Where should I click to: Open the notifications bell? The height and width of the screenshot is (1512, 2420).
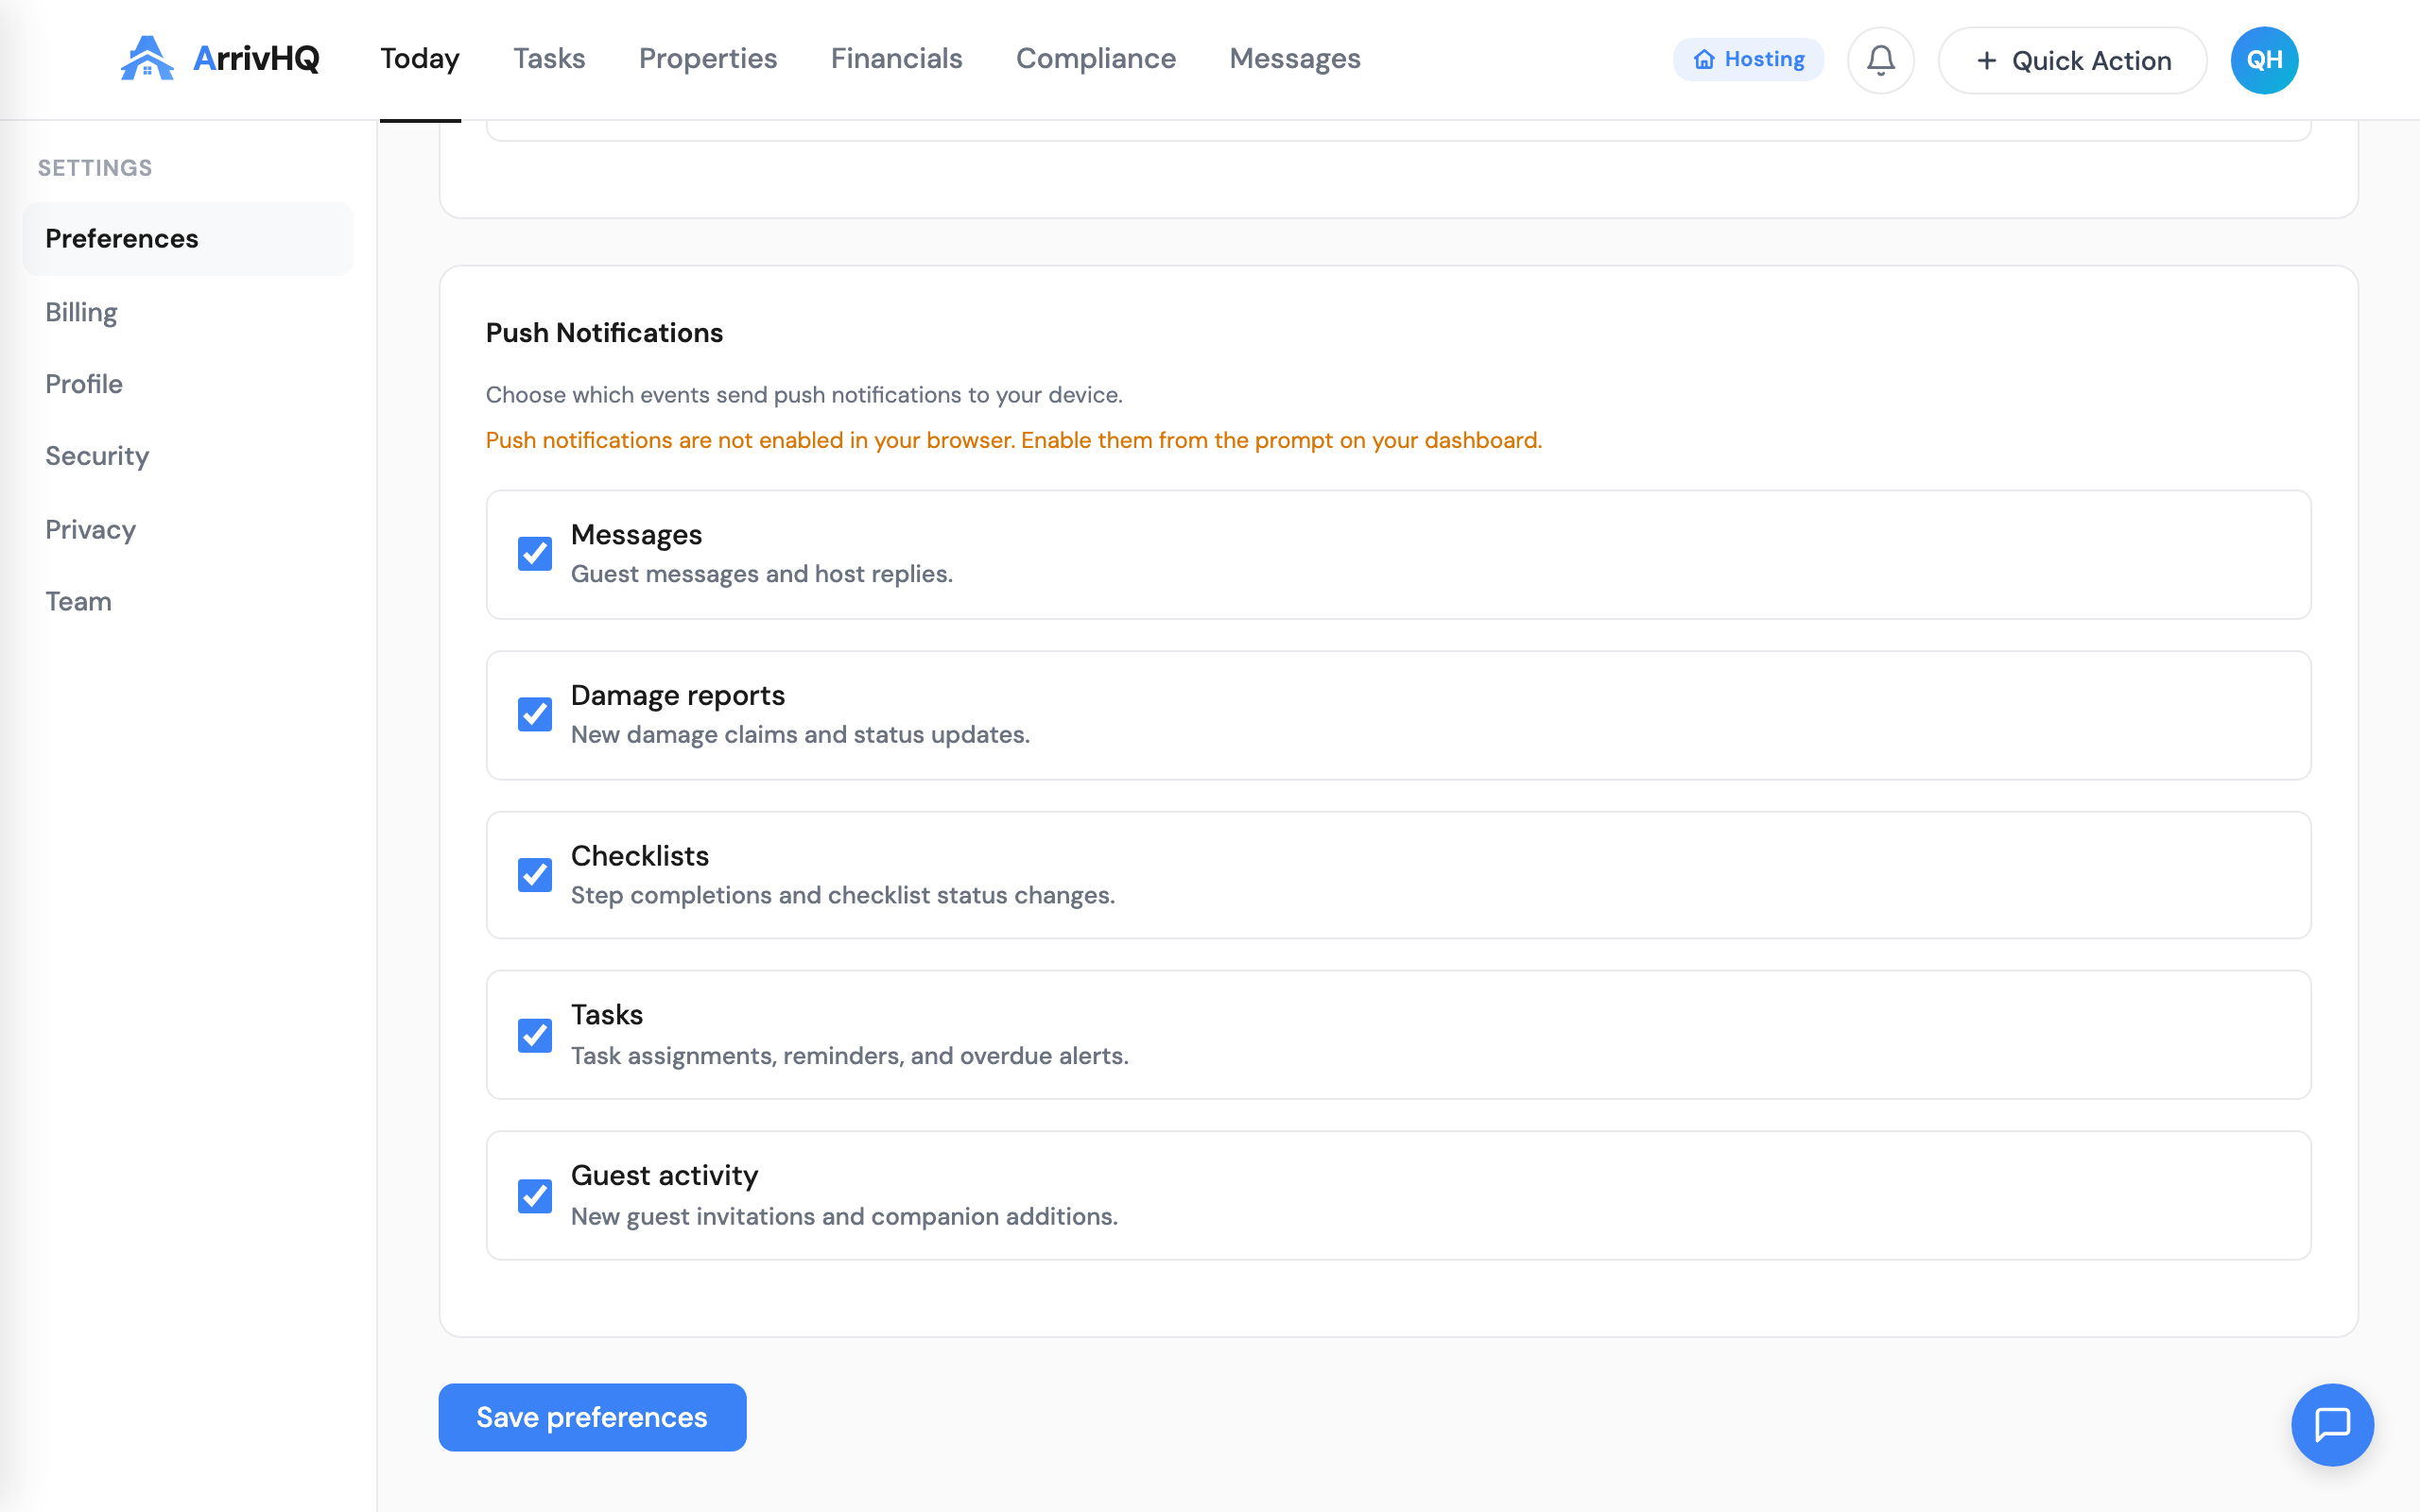tap(1880, 60)
